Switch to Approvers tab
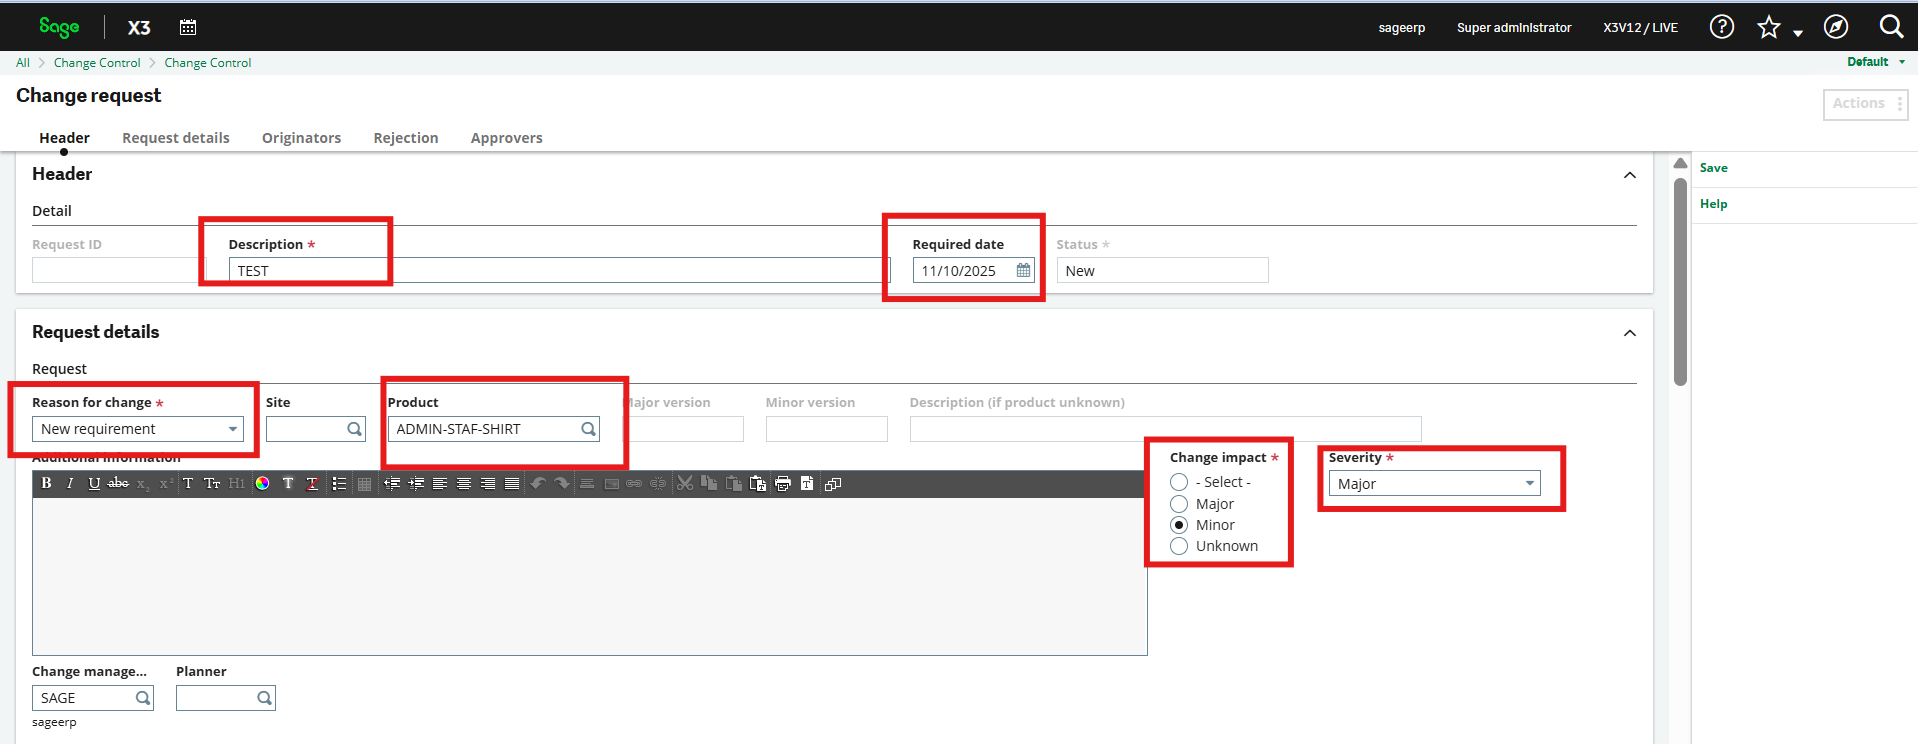 [507, 138]
